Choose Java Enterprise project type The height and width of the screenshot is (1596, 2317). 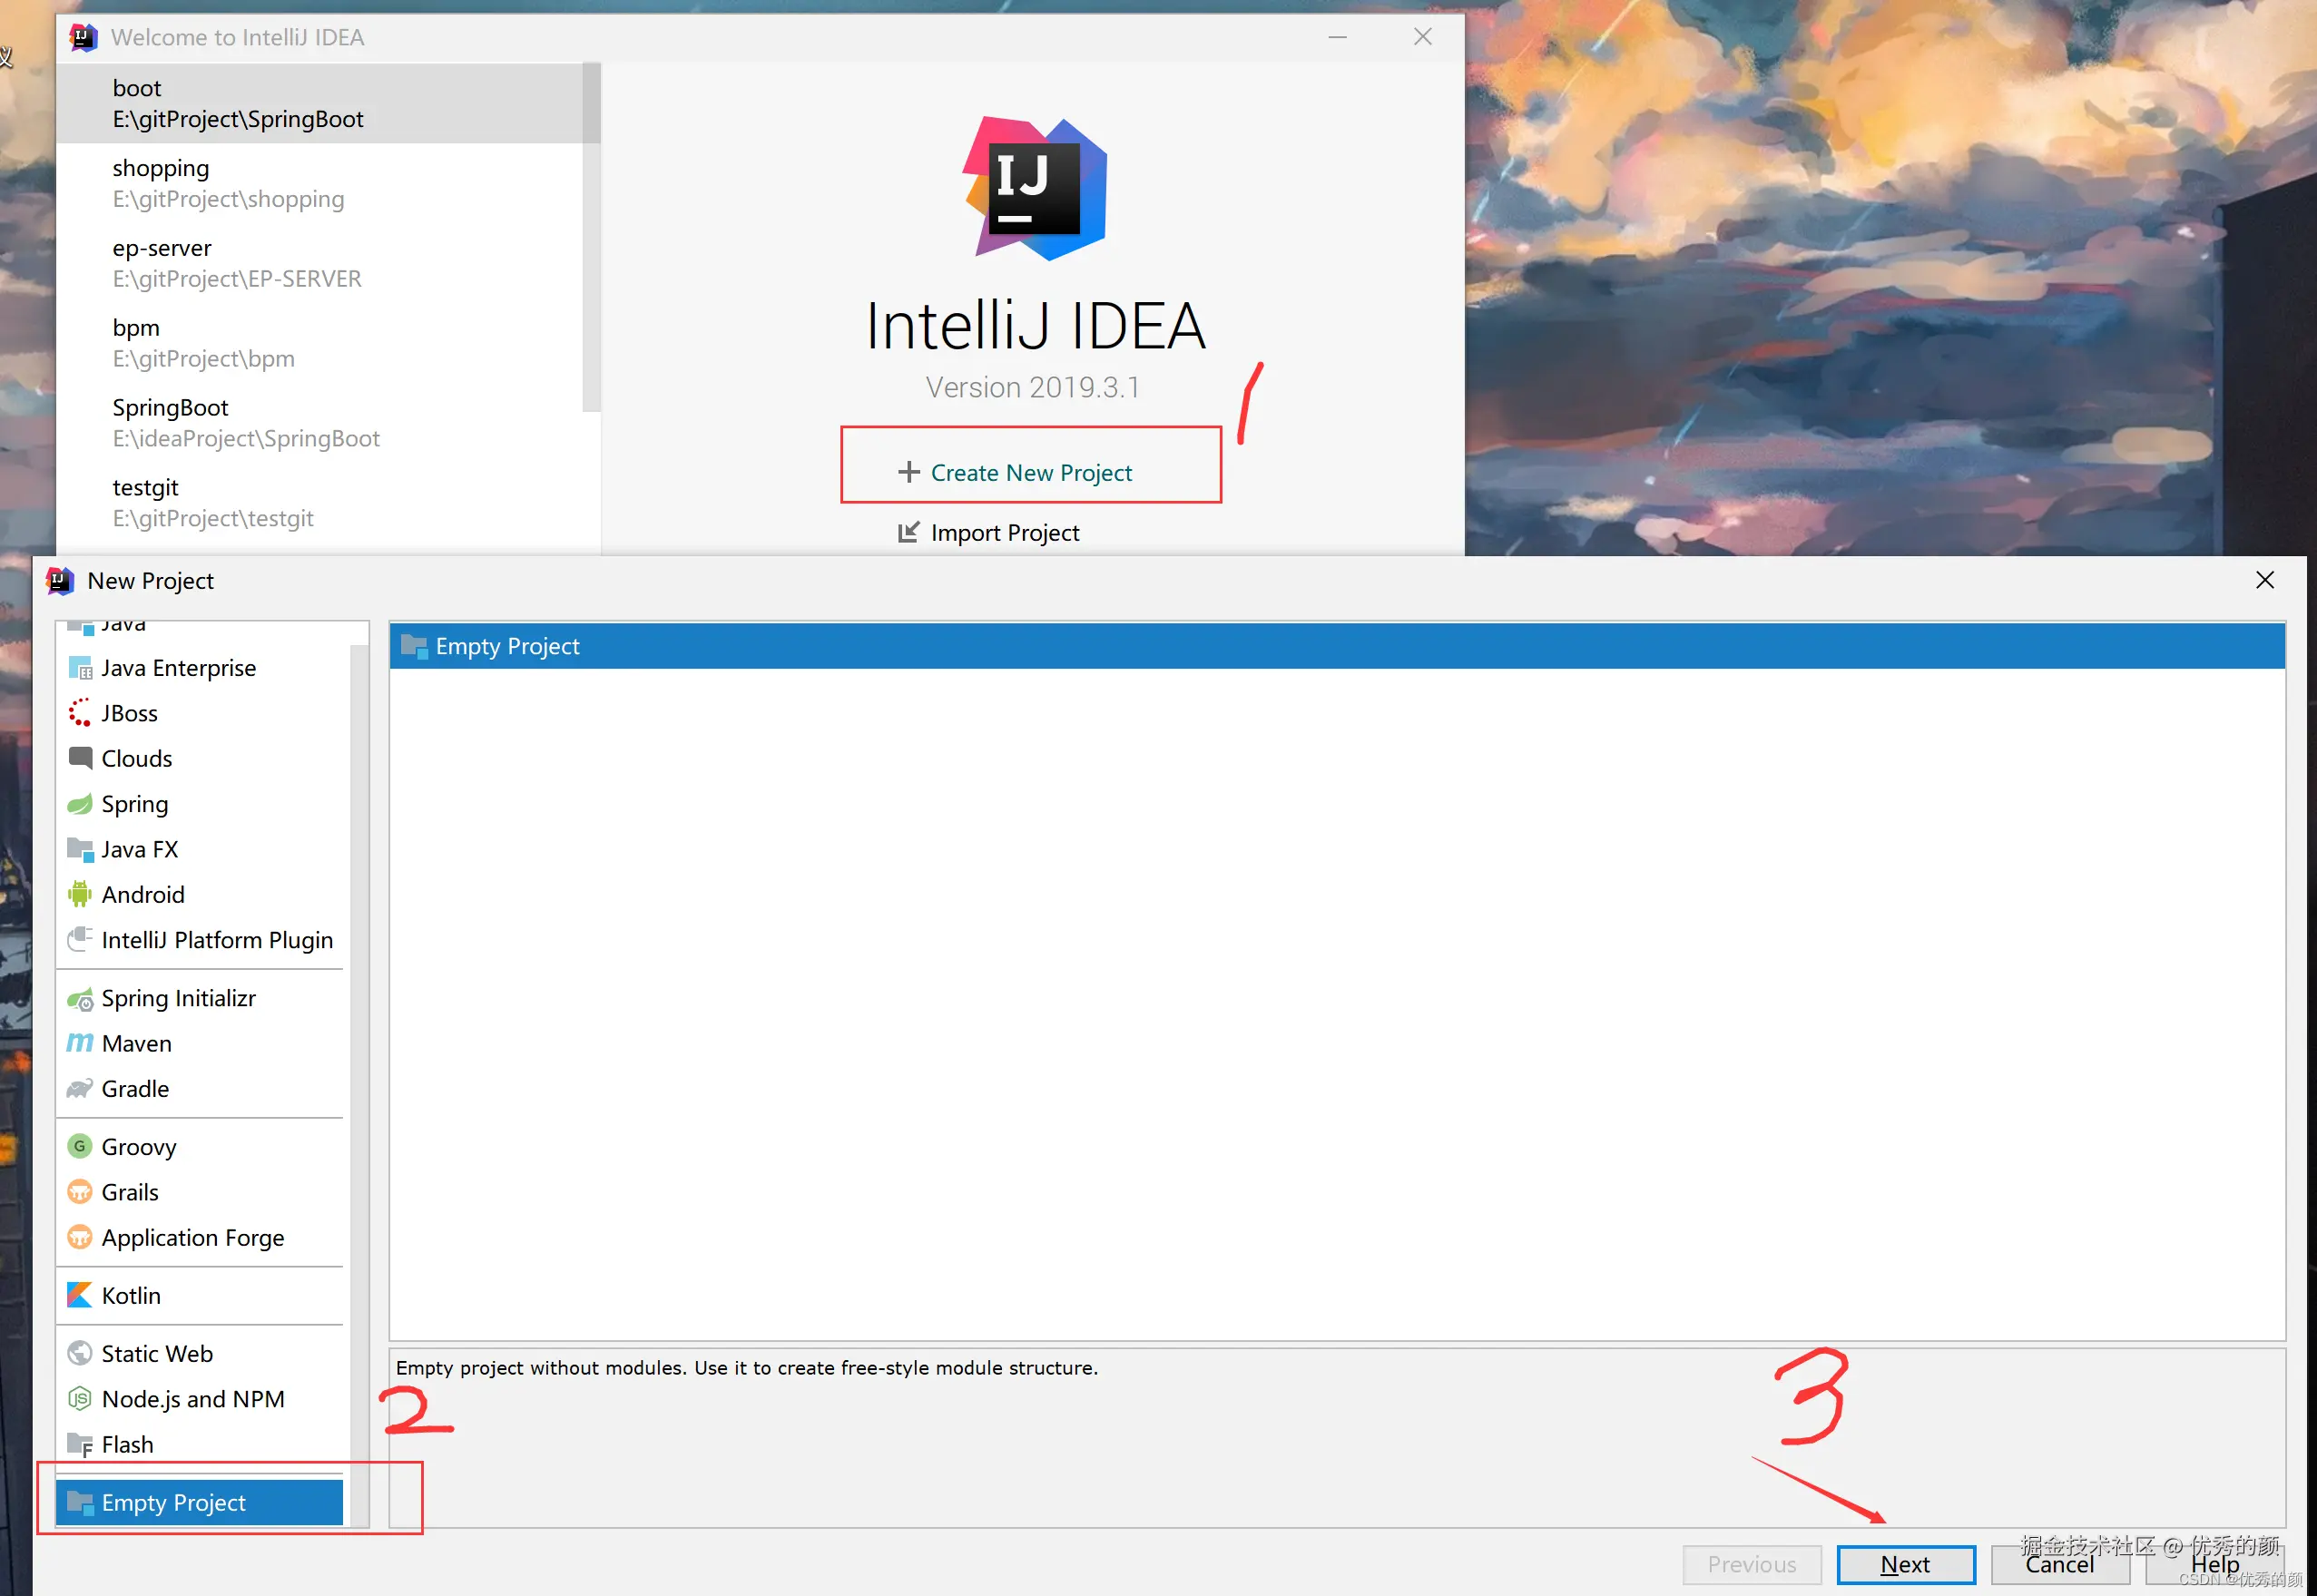(x=178, y=668)
